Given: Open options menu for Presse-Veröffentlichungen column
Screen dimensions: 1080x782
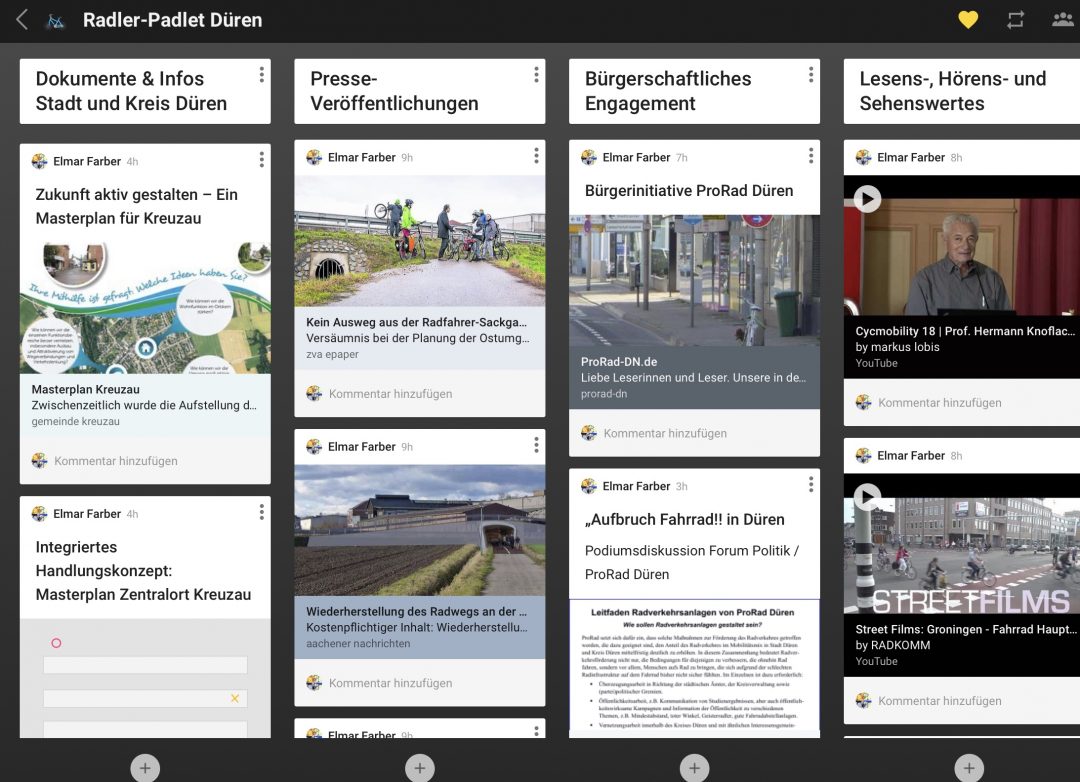Looking at the screenshot, I should coord(536,75).
